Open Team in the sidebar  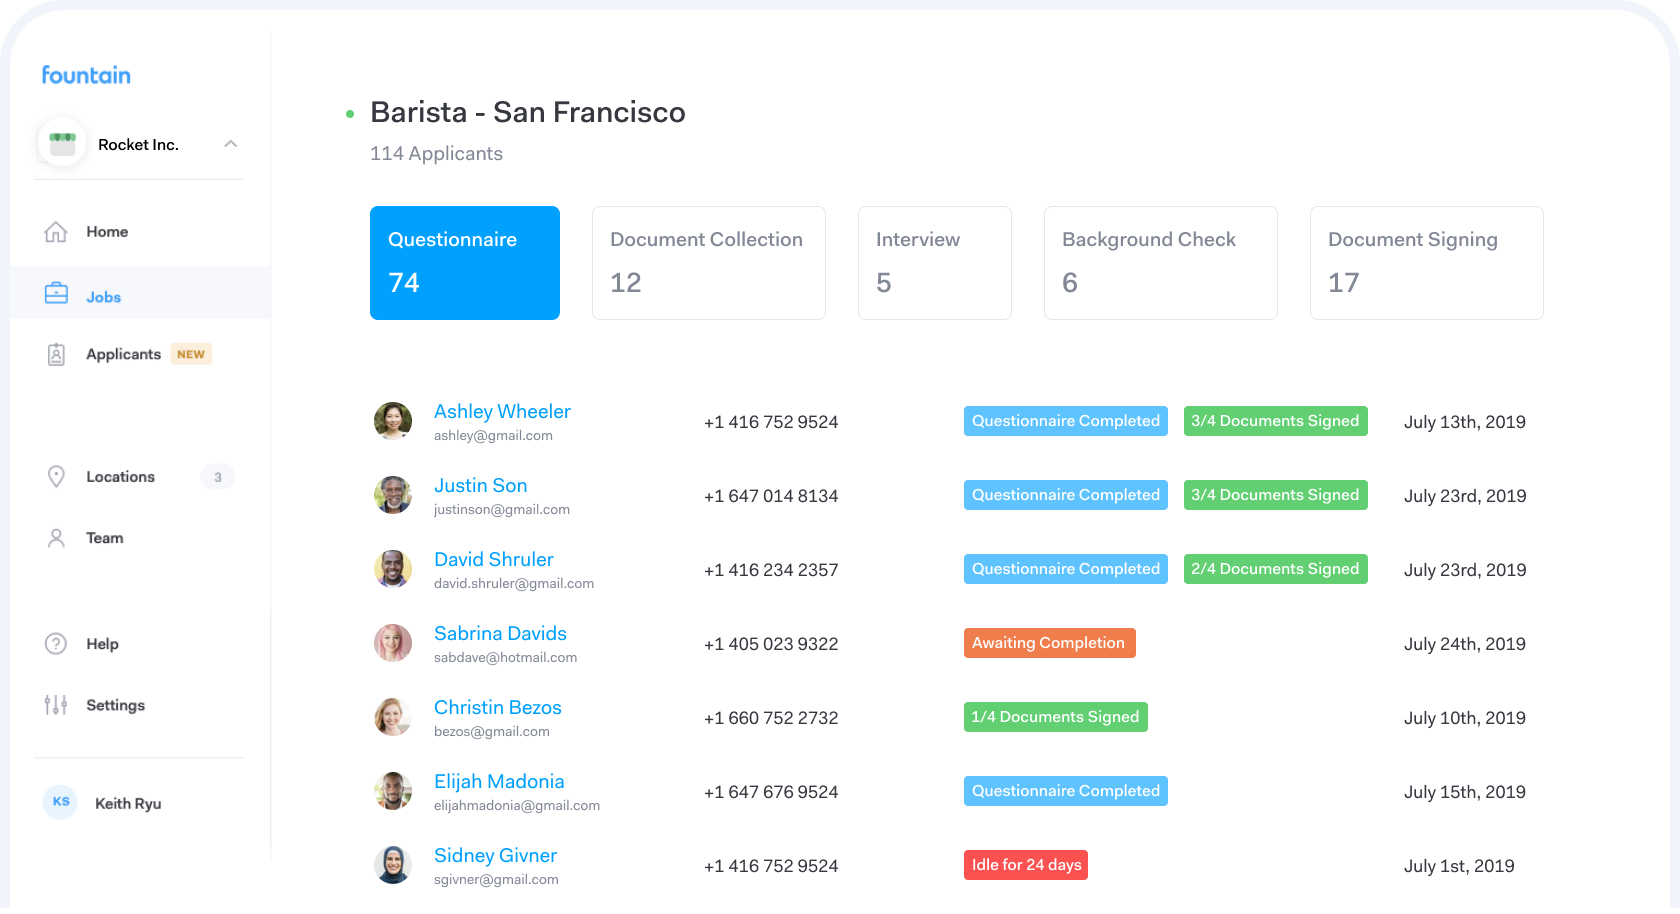[x=105, y=538]
